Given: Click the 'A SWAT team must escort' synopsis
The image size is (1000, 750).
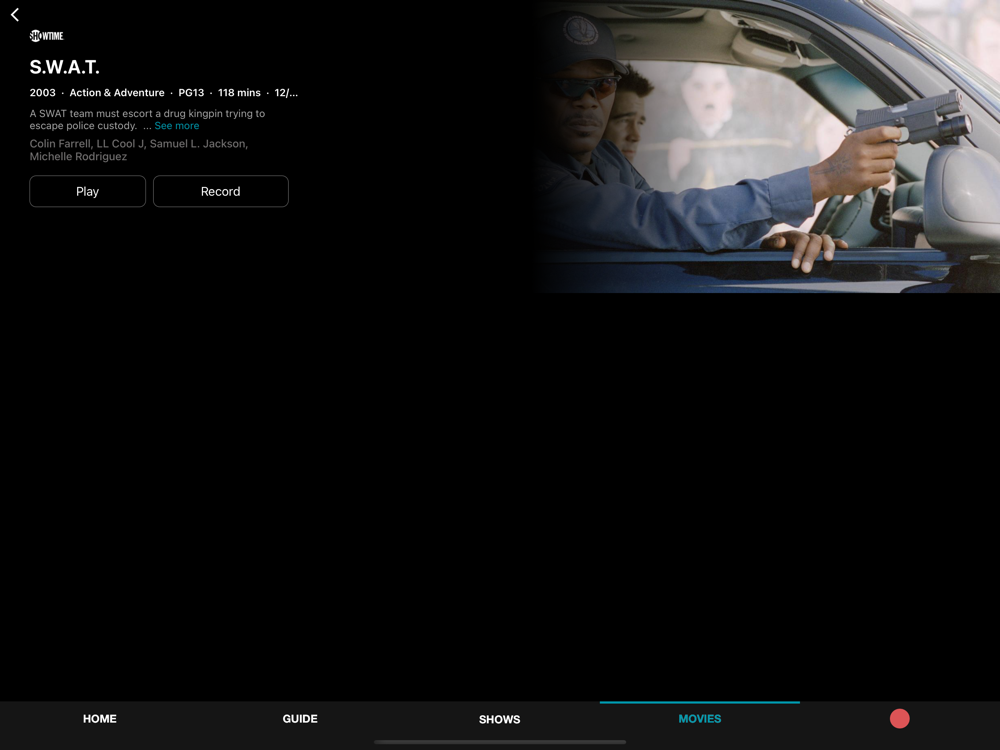Looking at the screenshot, I should click(147, 119).
